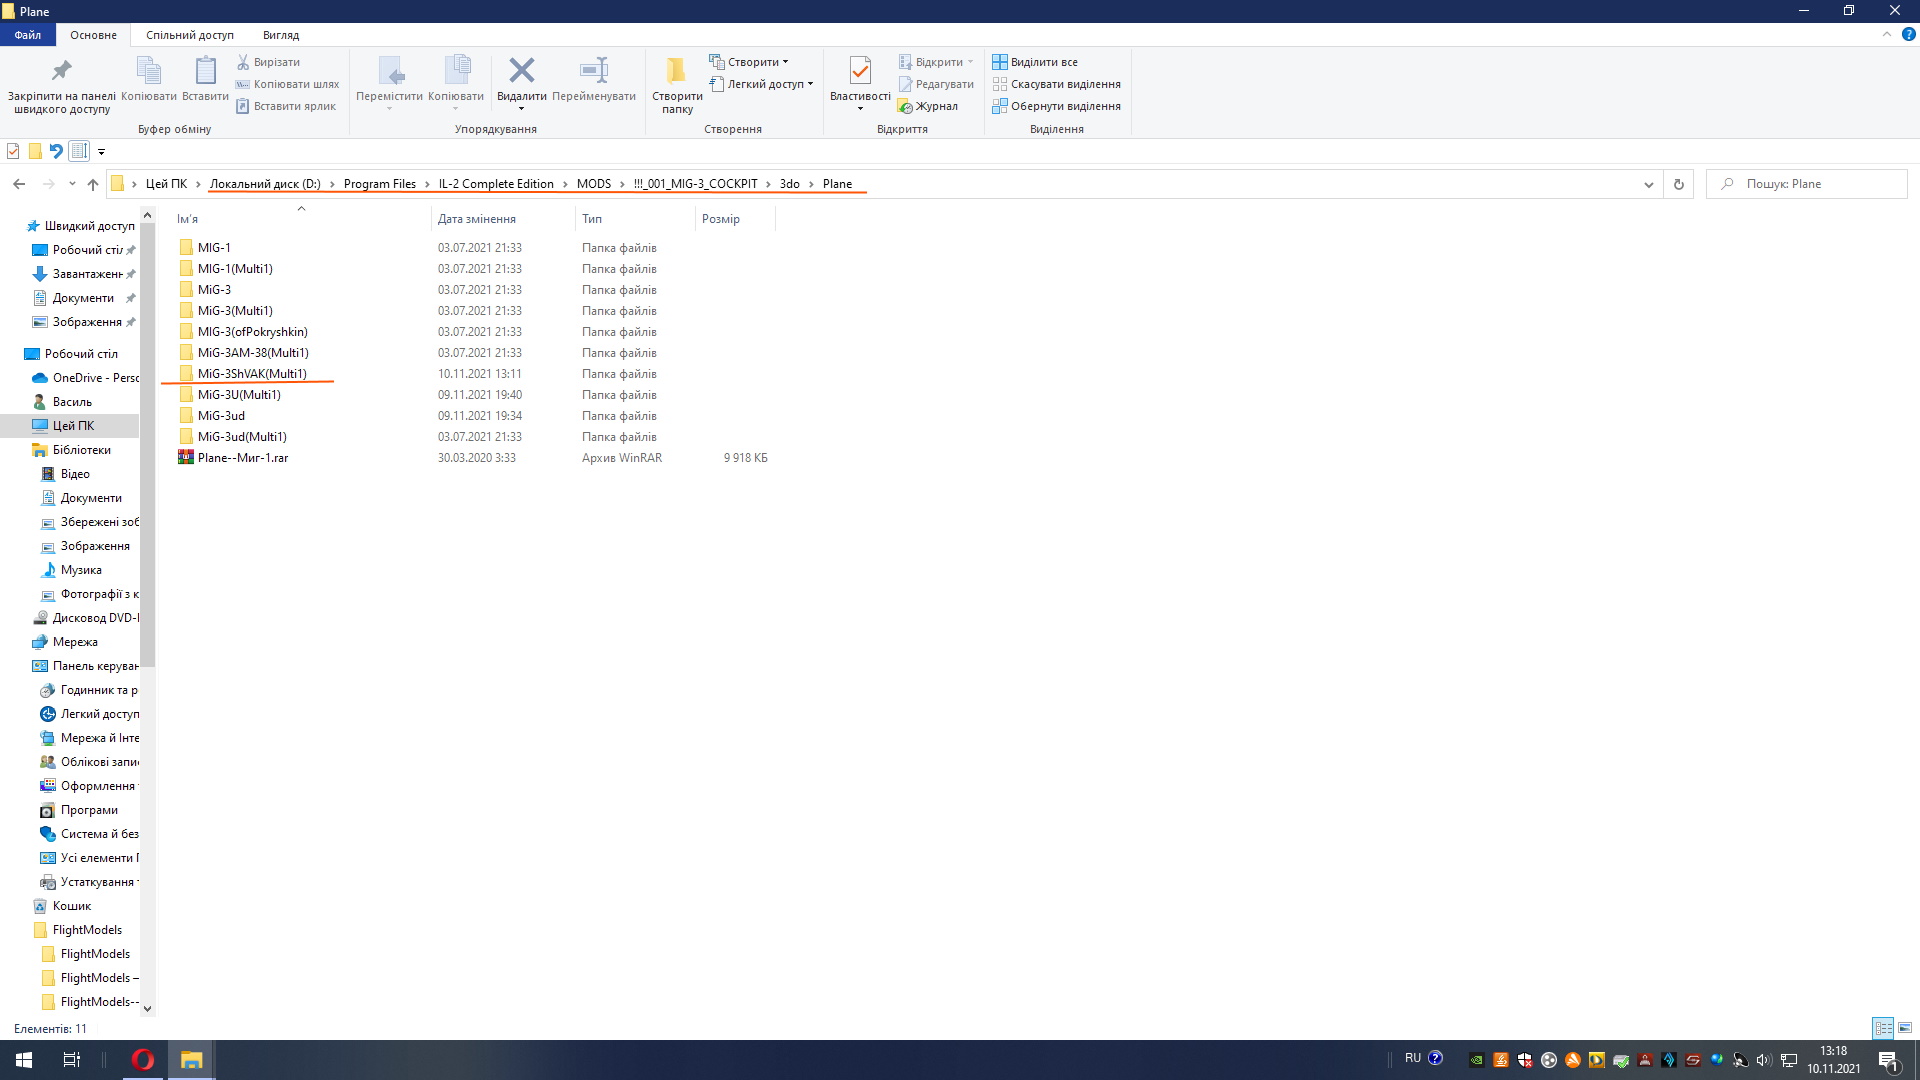Screen dimensions: 1920x1080
Task: Click Create new folder icon
Action: [x=677, y=71]
